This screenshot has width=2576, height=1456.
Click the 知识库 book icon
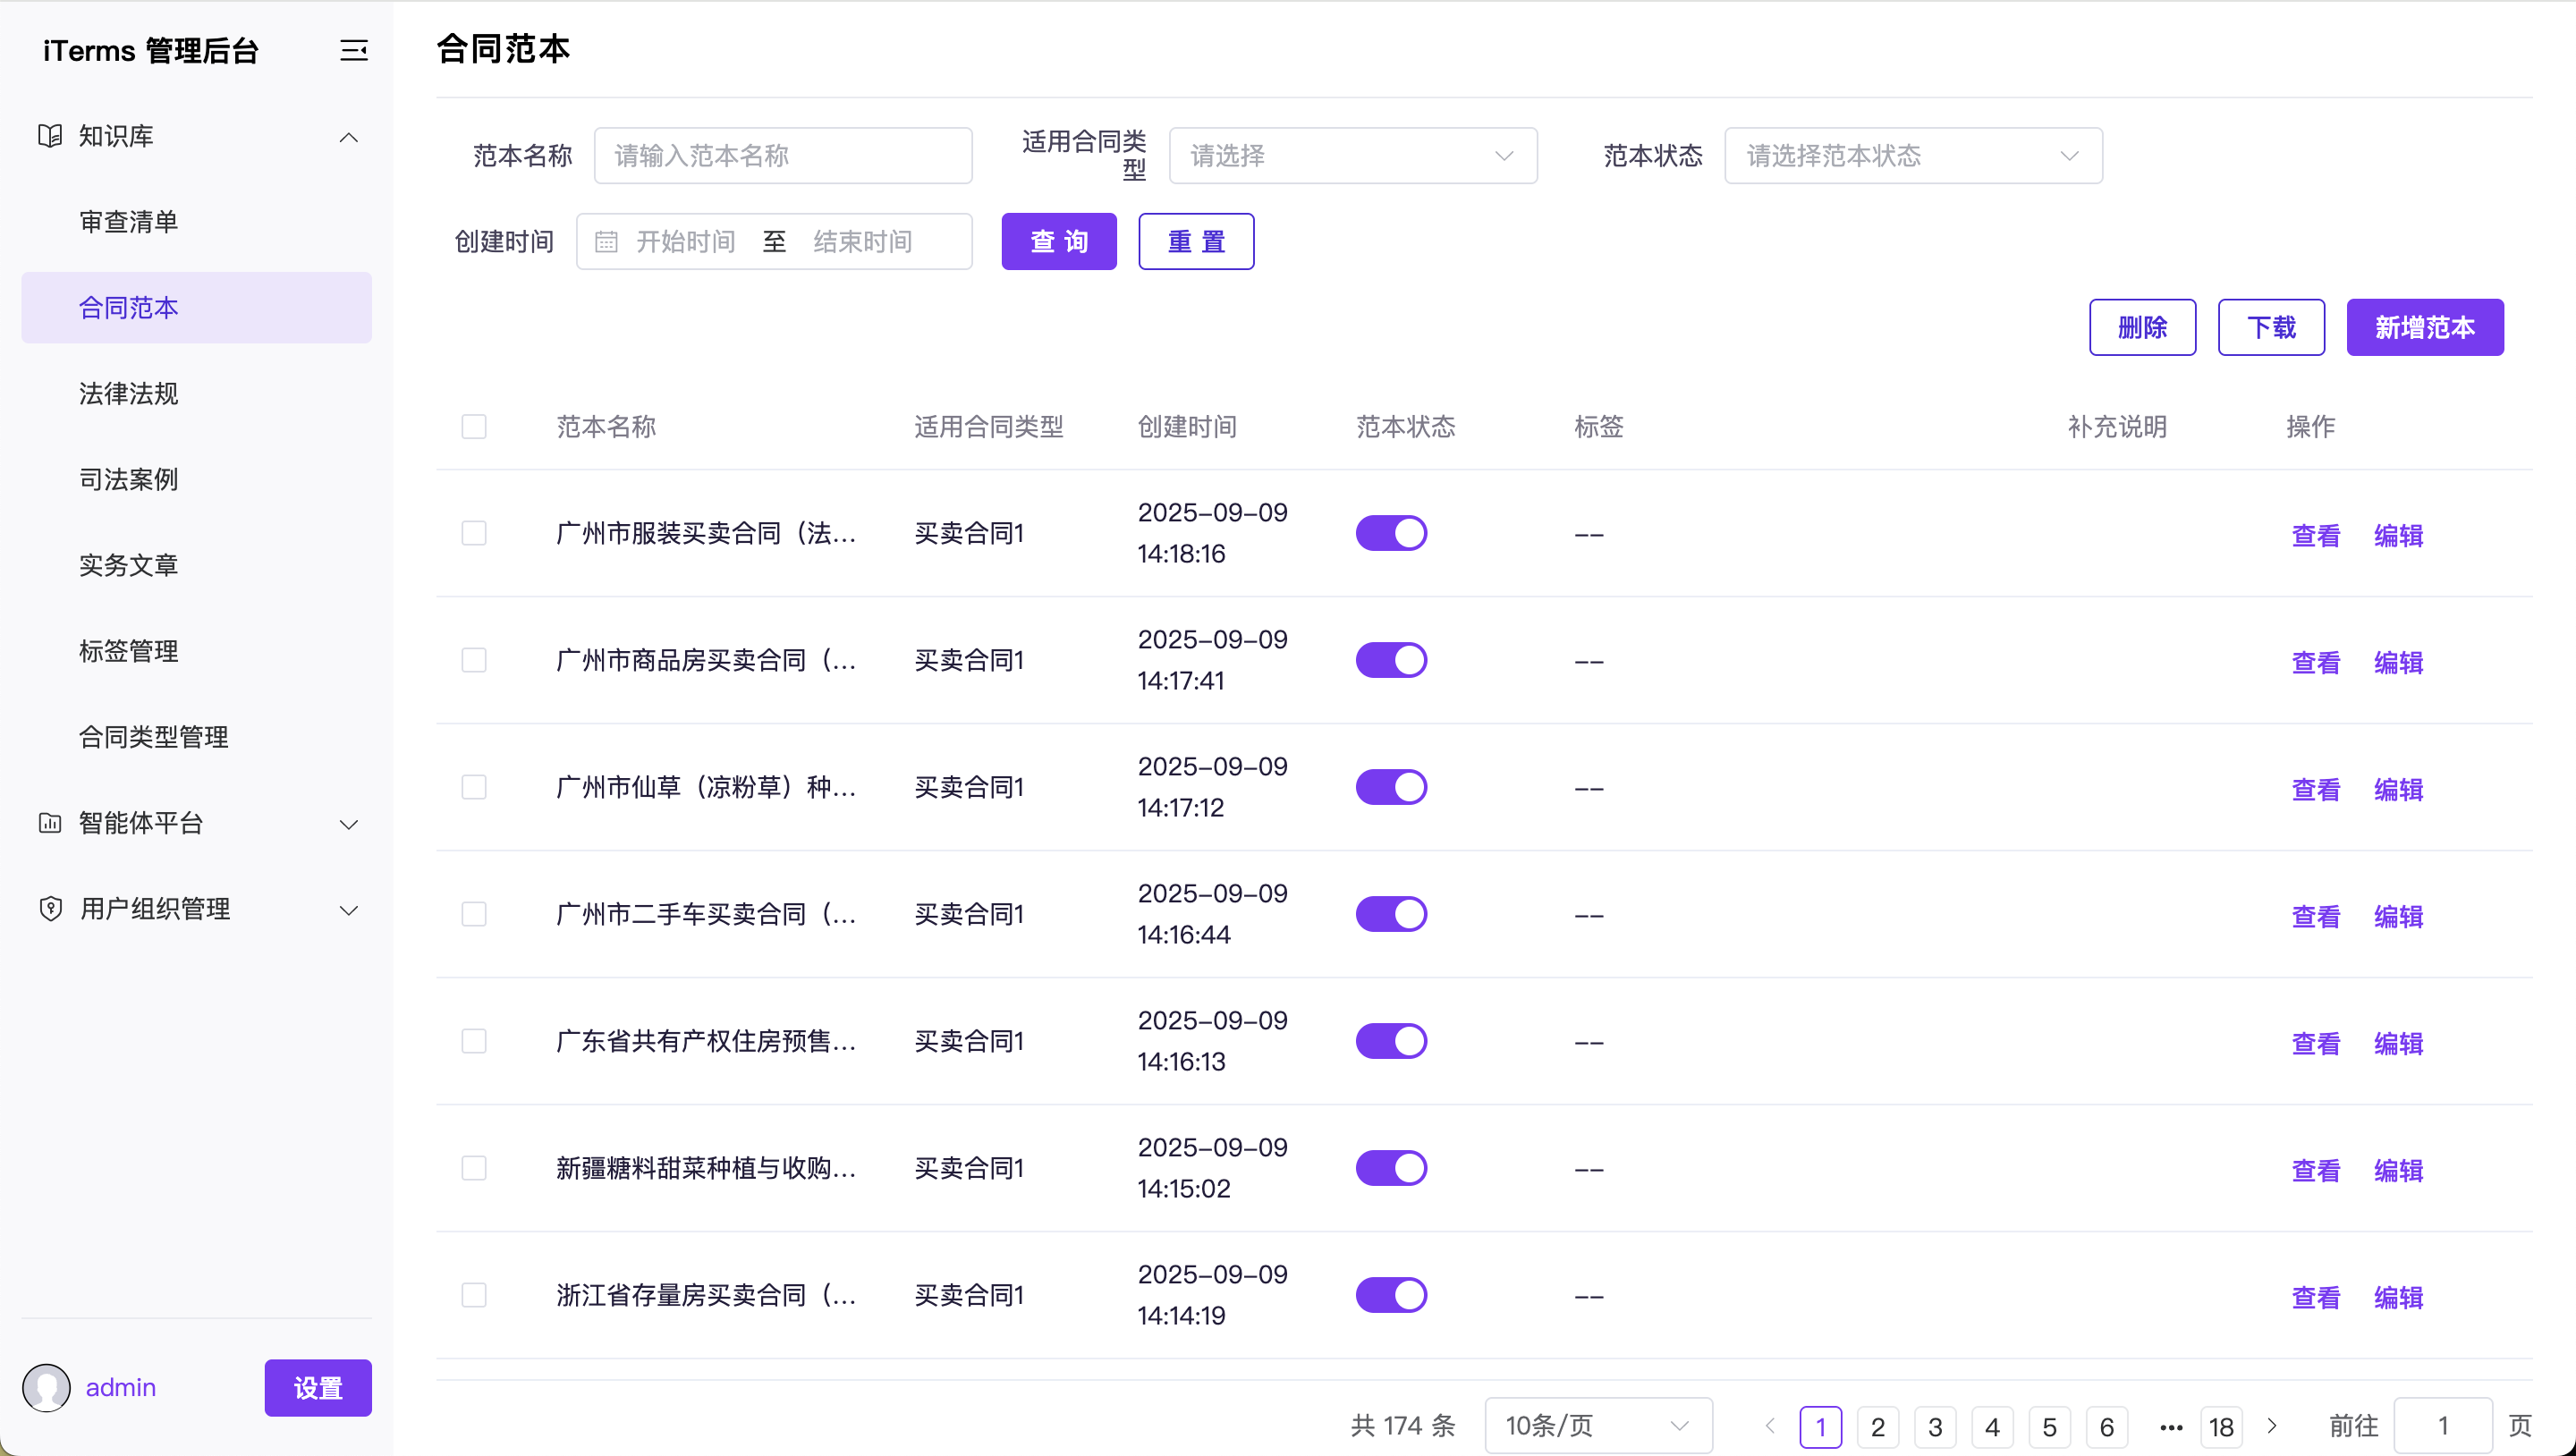(x=50, y=136)
